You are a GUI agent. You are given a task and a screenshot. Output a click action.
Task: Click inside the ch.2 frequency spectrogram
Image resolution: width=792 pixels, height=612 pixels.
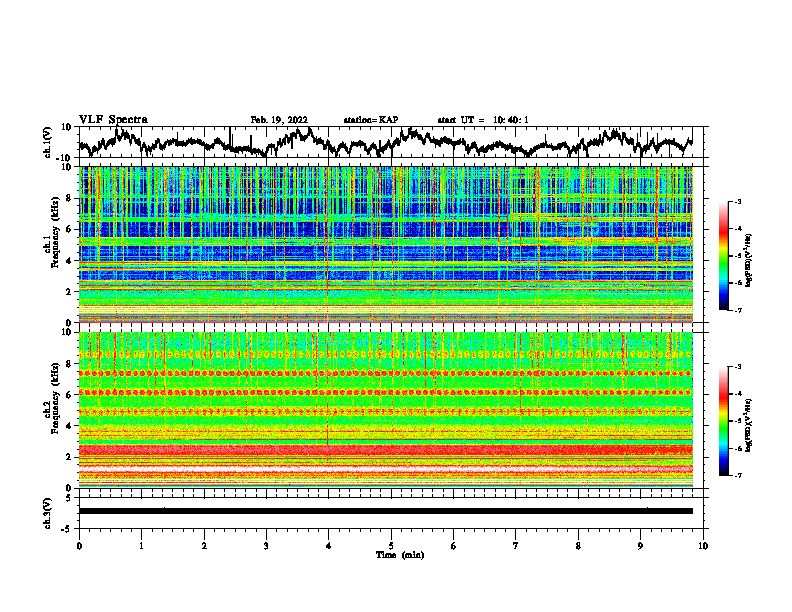click(x=386, y=410)
